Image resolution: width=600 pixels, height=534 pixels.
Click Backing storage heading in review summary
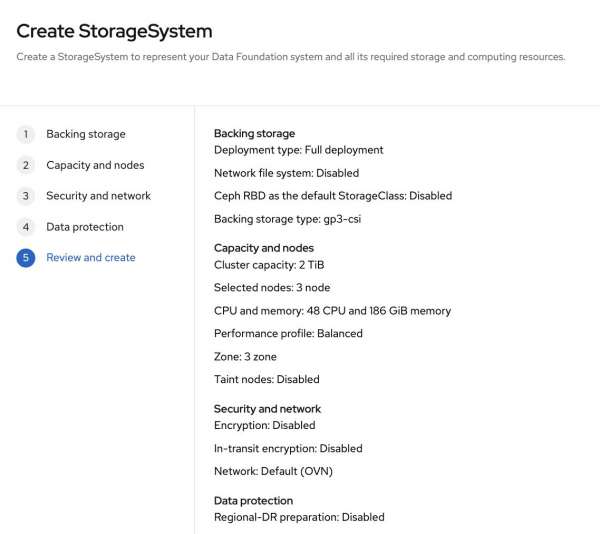(x=254, y=133)
